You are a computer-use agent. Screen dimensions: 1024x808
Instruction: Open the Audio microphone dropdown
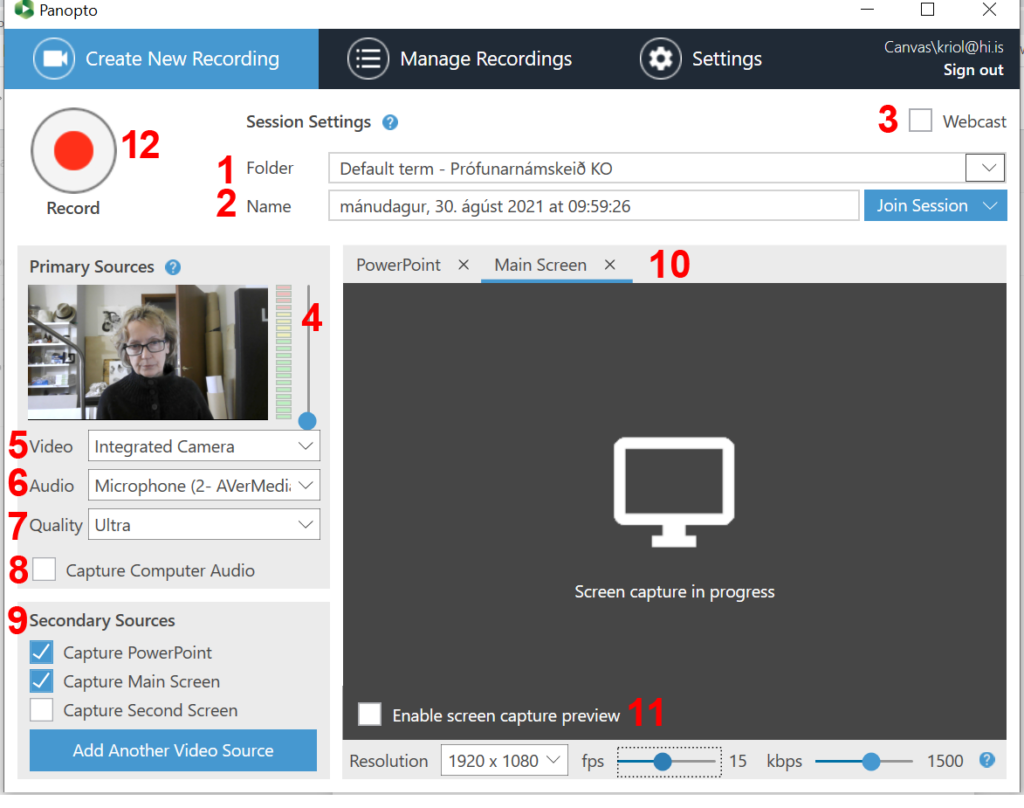(x=204, y=485)
